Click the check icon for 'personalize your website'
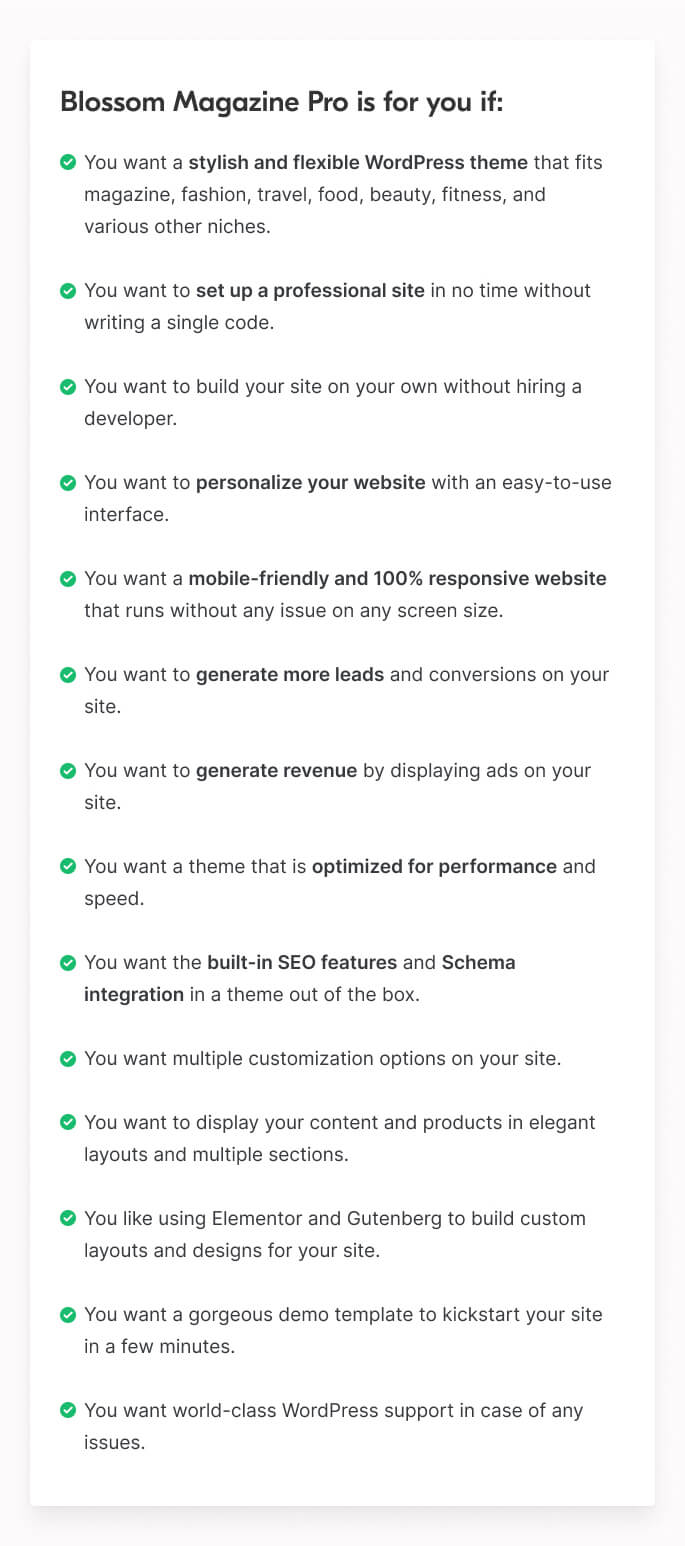The image size is (685, 1546). click(68, 482)
